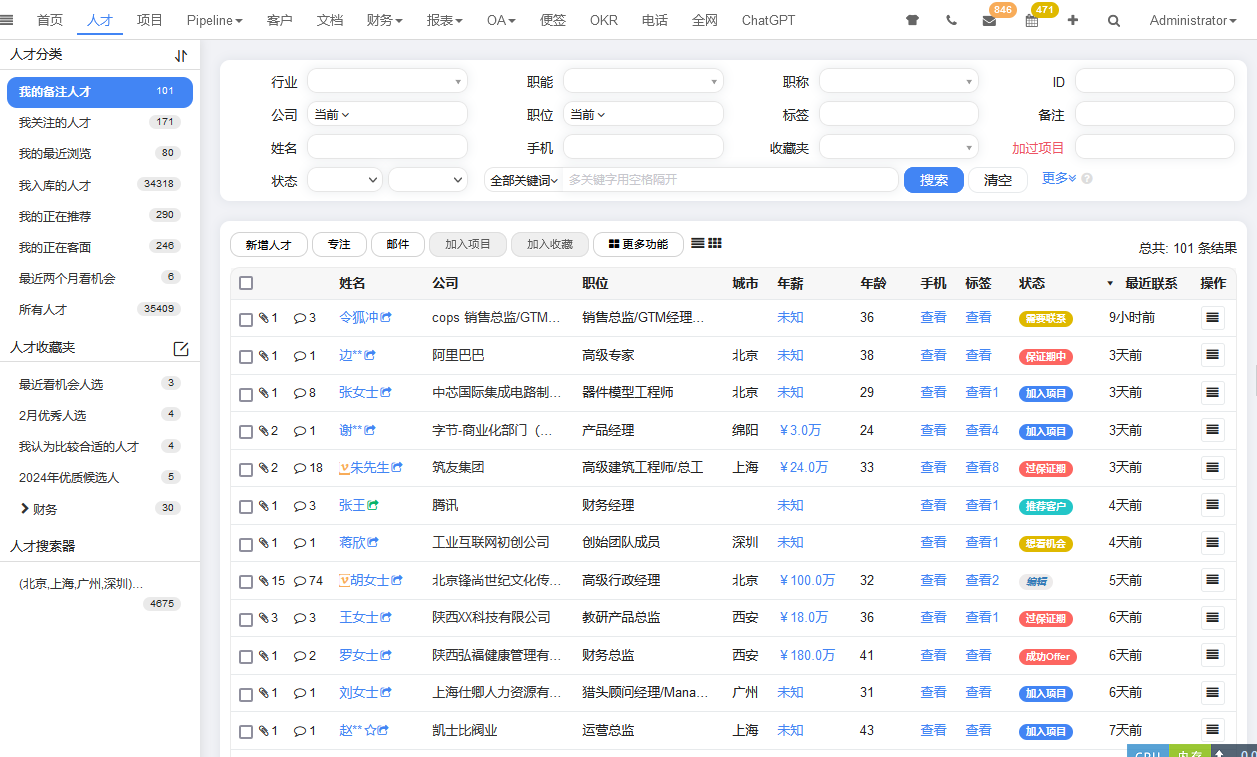Image resolution: width=1257 pixels, height=757 pixels.
Task: Tick the checkbox on 朱先生's row
Action: 245,467
